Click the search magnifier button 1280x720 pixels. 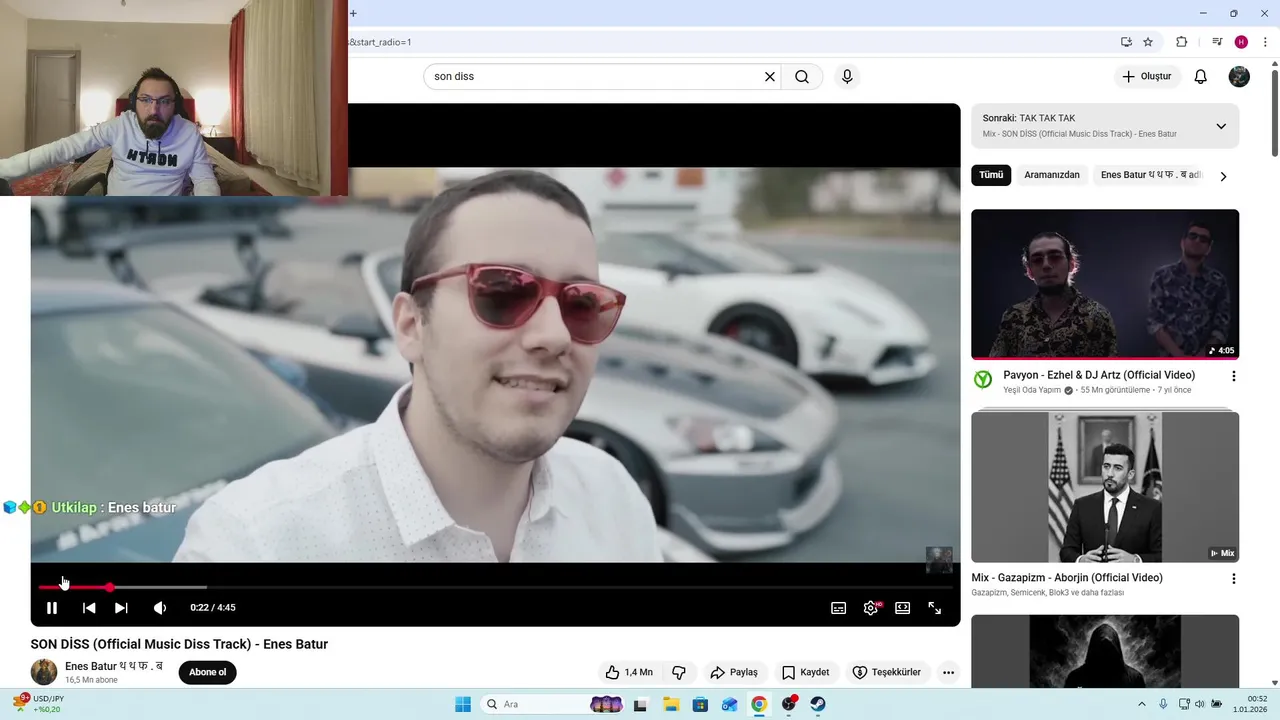(x=802, y=77)
